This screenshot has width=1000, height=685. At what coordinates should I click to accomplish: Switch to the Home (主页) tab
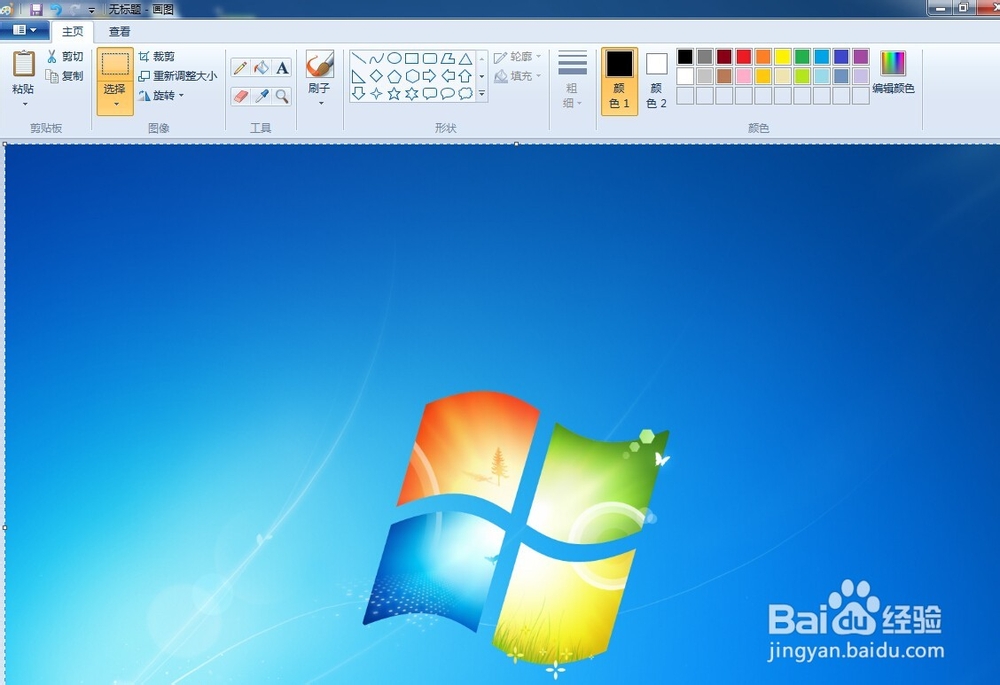point(73,31)
